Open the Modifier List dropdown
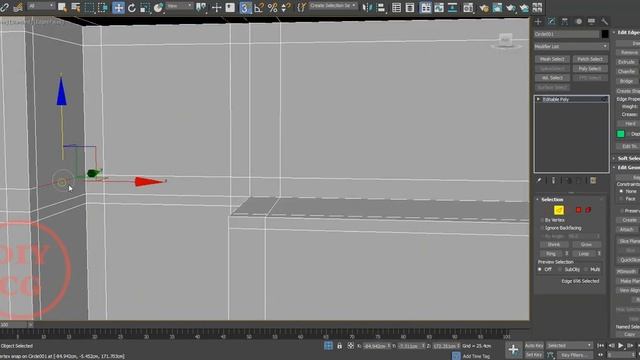The image size is (640, 360). click(x=571, y=47)
